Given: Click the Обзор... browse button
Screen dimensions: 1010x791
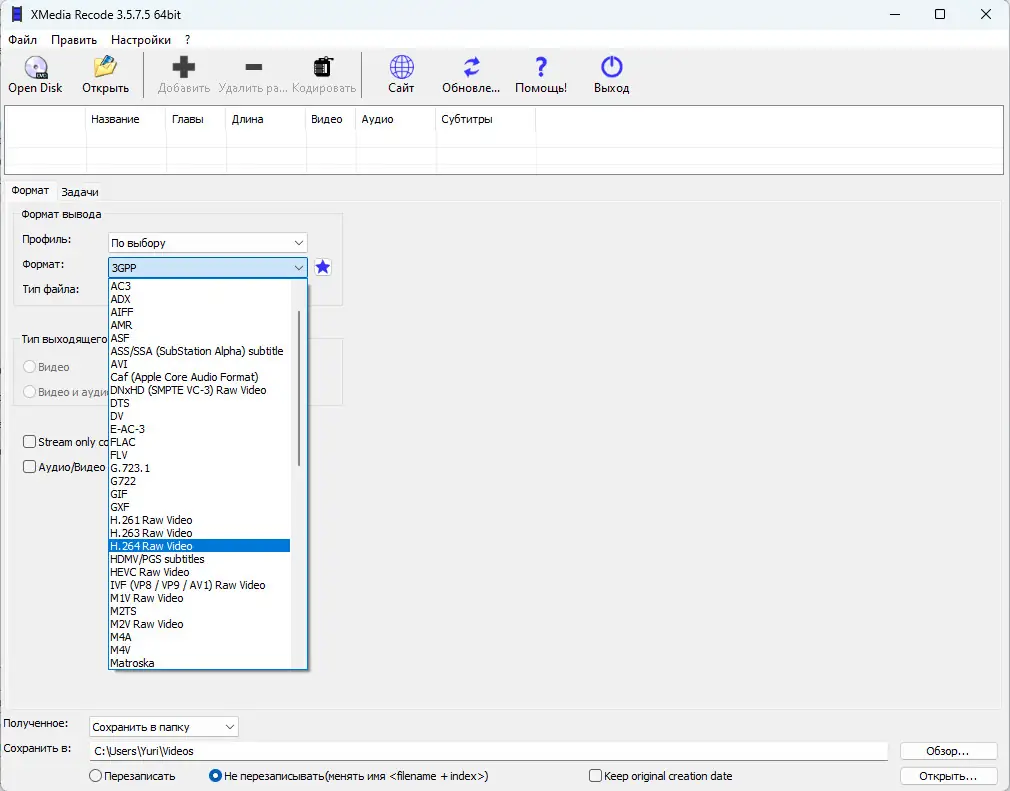Looking at the screenshot, I should (948, 751).
